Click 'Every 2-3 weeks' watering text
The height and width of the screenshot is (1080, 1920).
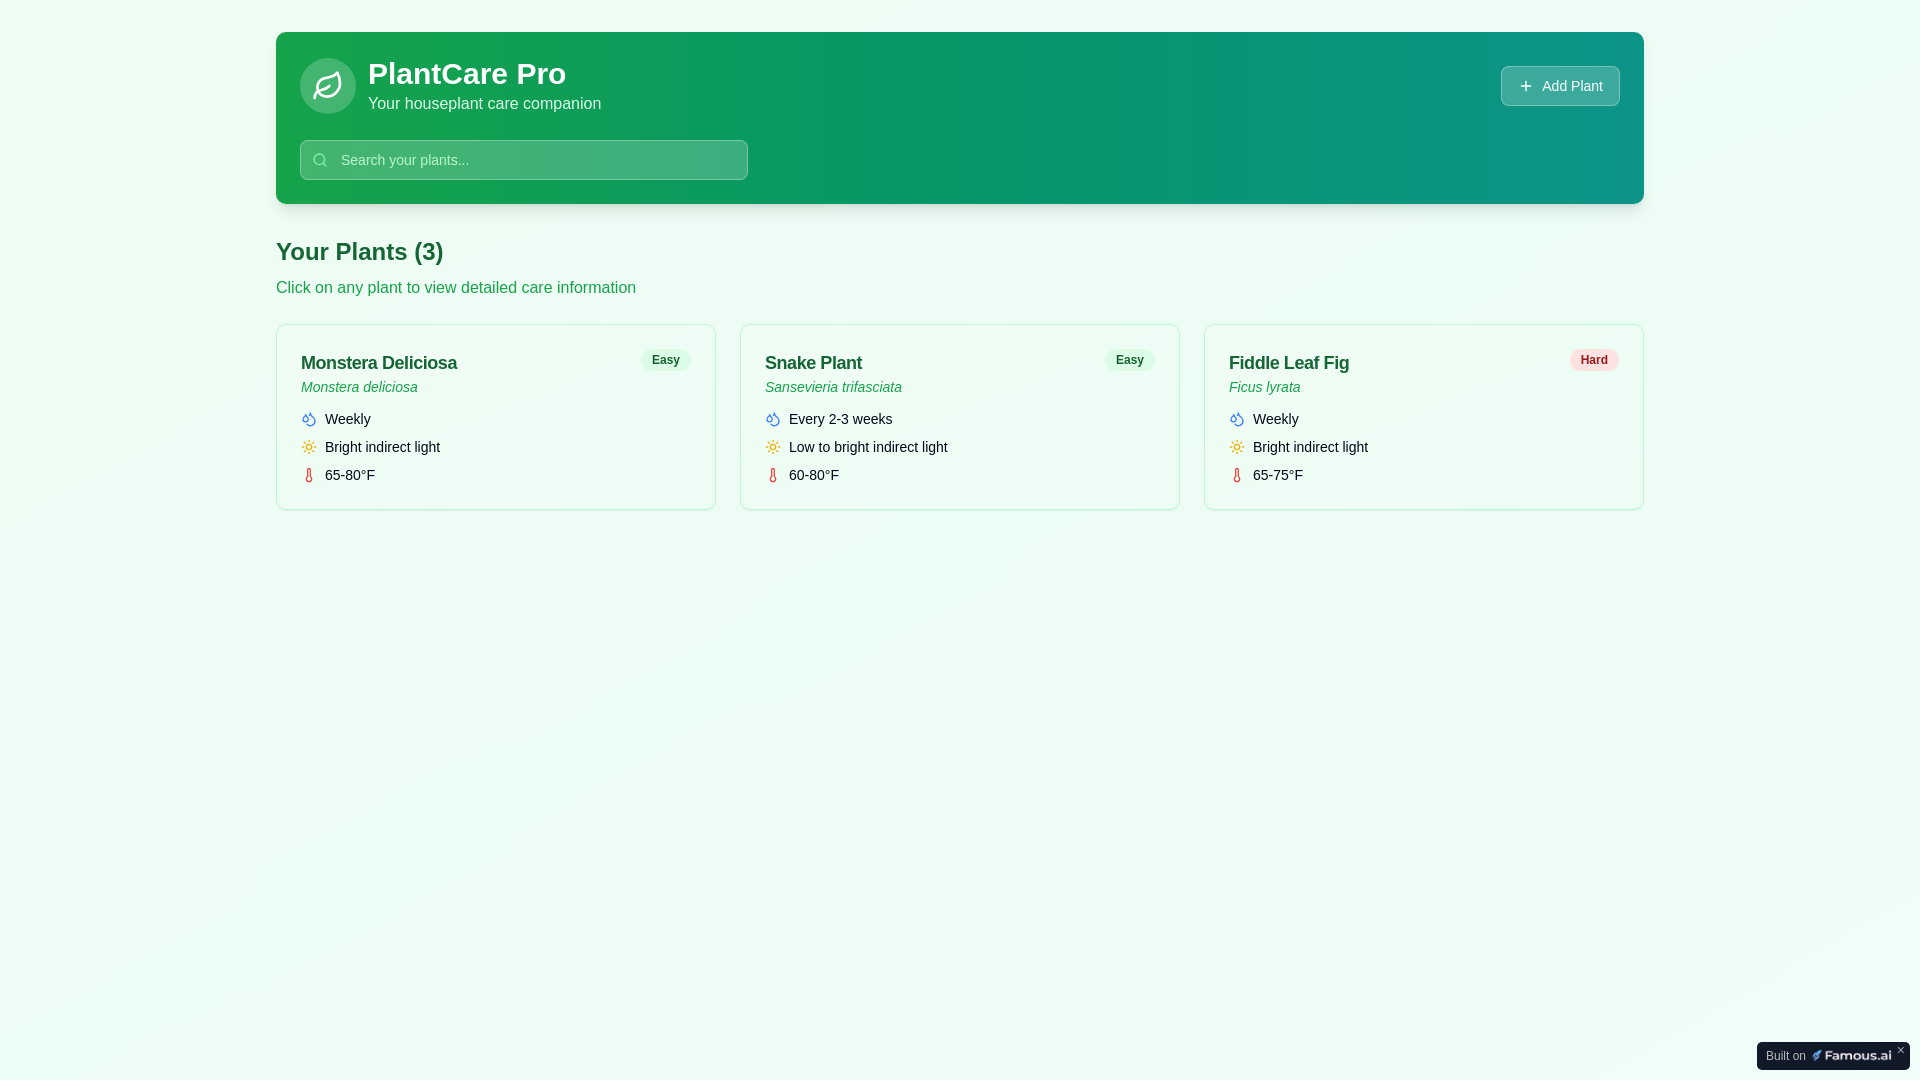click(840, 419)
